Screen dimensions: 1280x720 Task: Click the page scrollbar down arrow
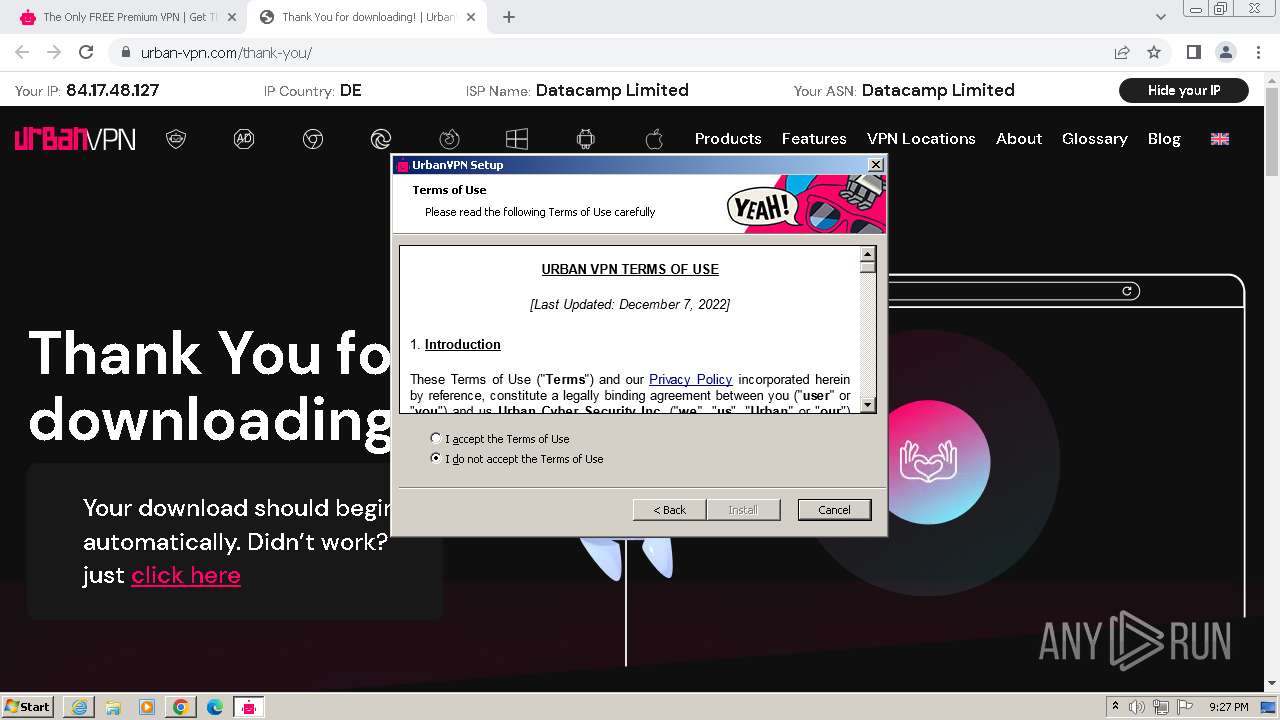[x=1272, y=684]
